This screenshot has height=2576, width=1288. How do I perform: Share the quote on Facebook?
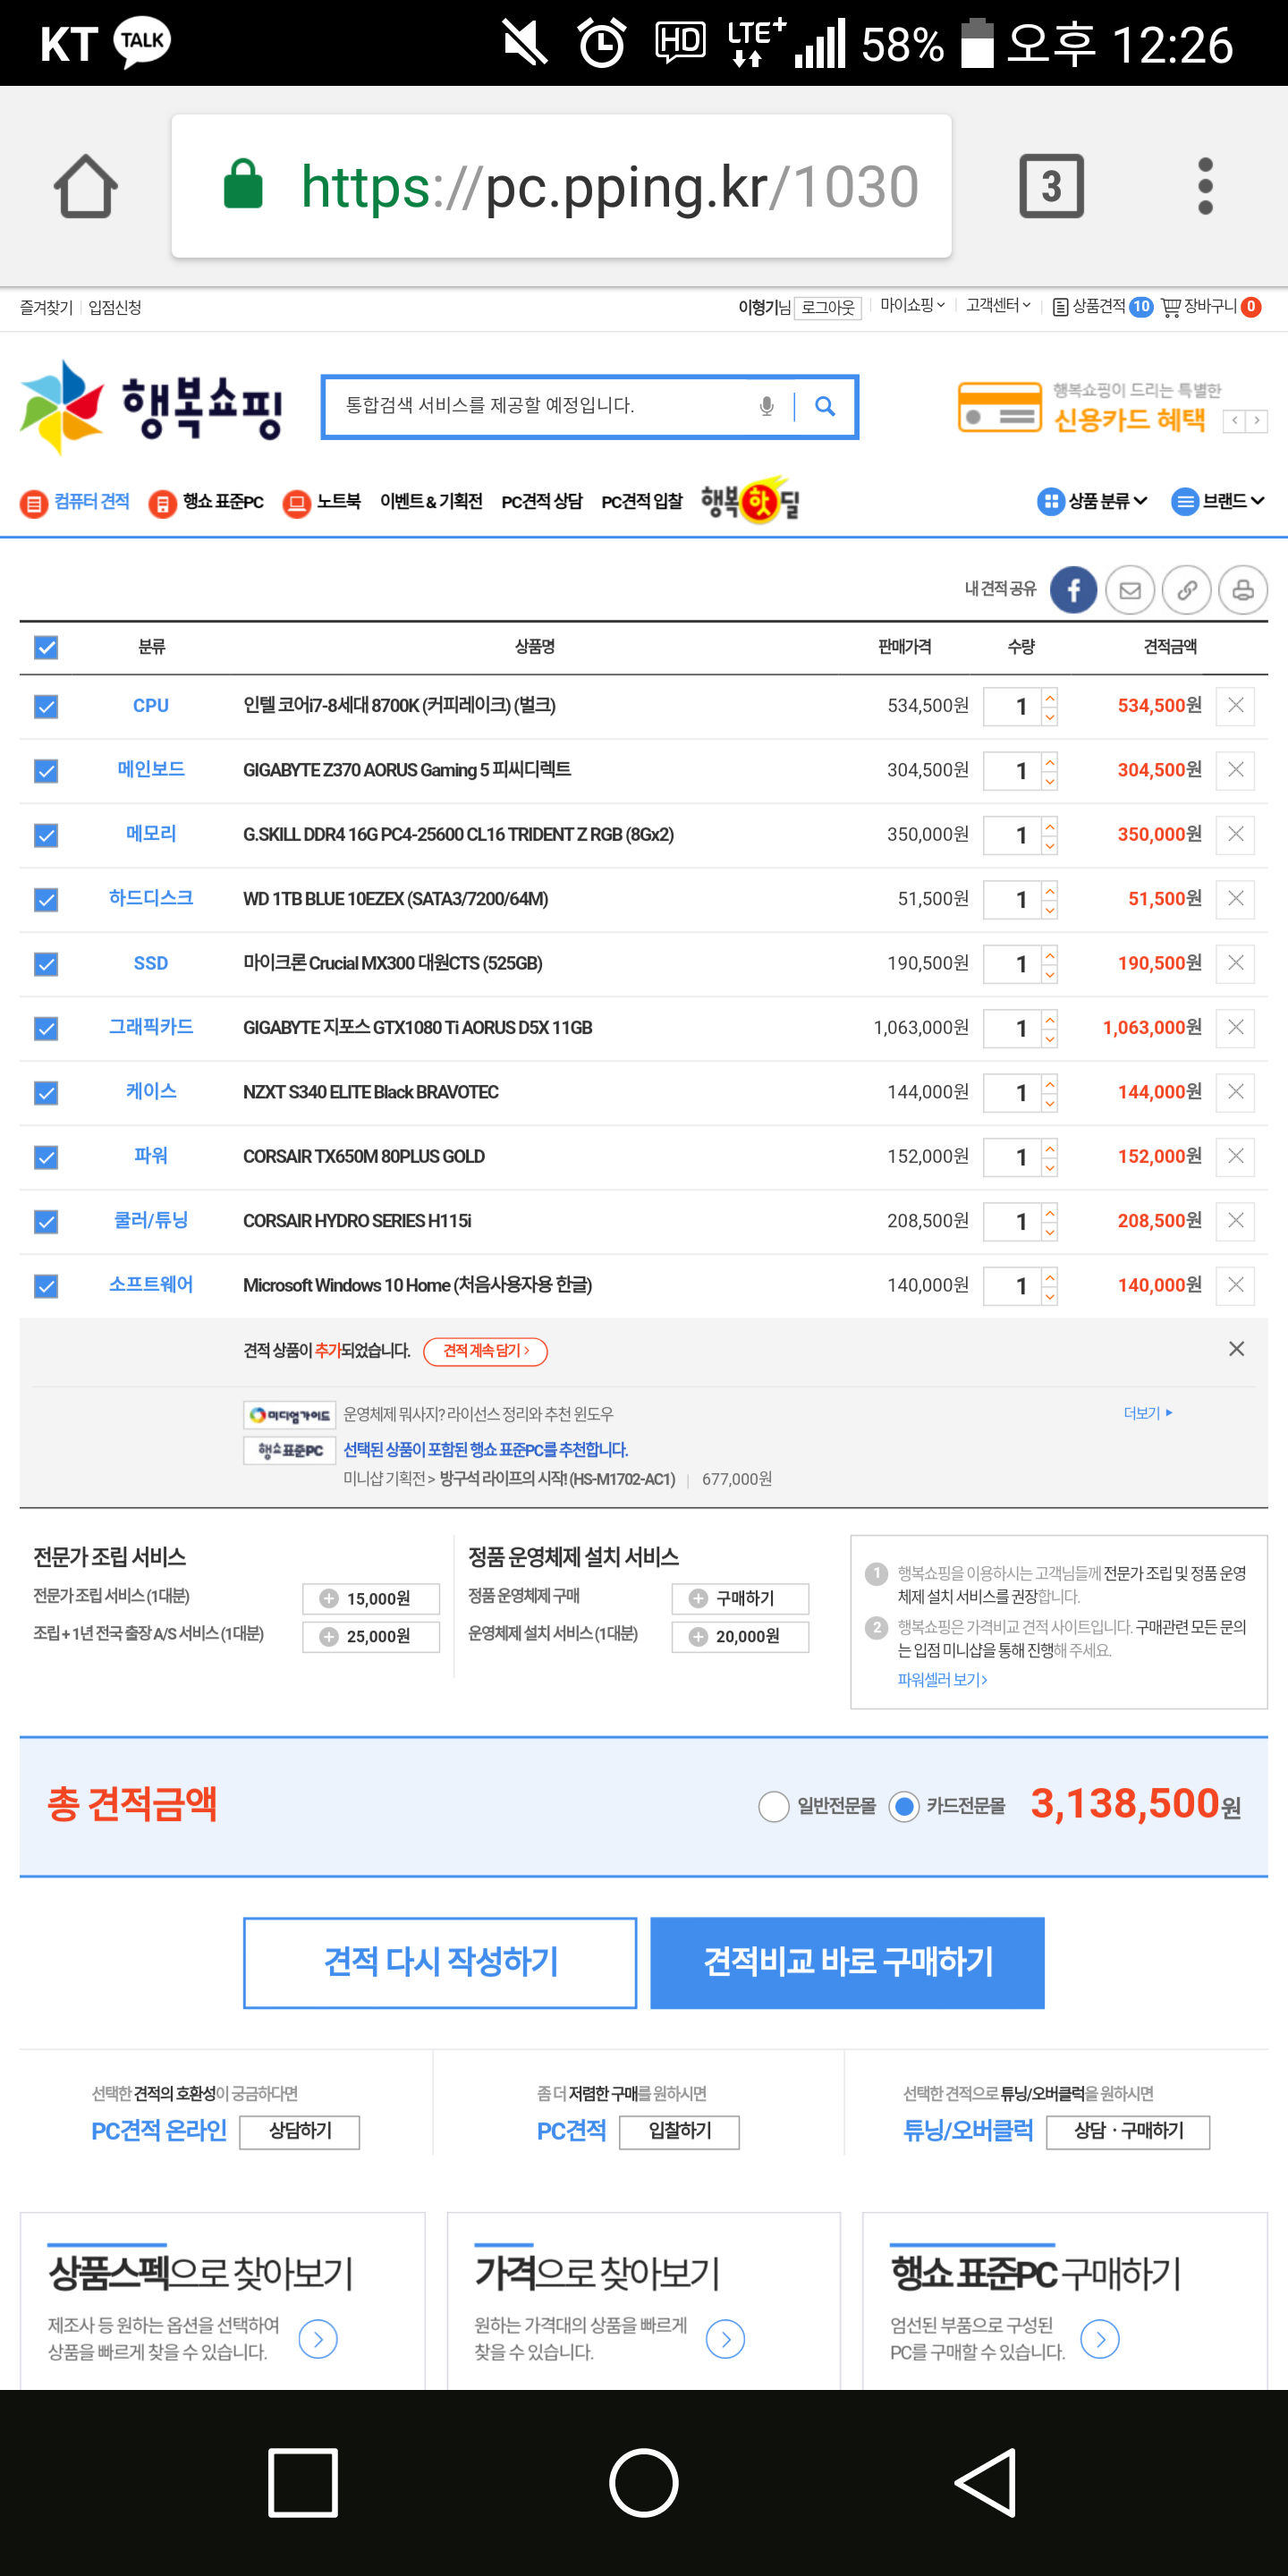coord(1073,590)
